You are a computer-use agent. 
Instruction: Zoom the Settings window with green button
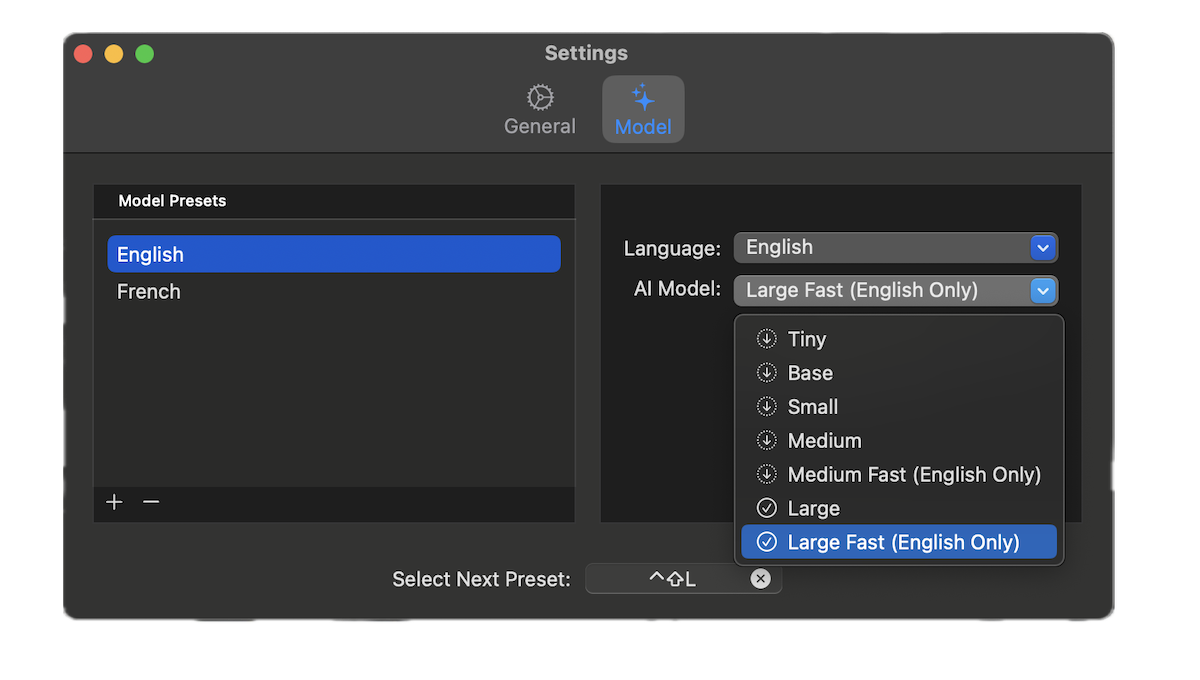click(x=145, y=54)
